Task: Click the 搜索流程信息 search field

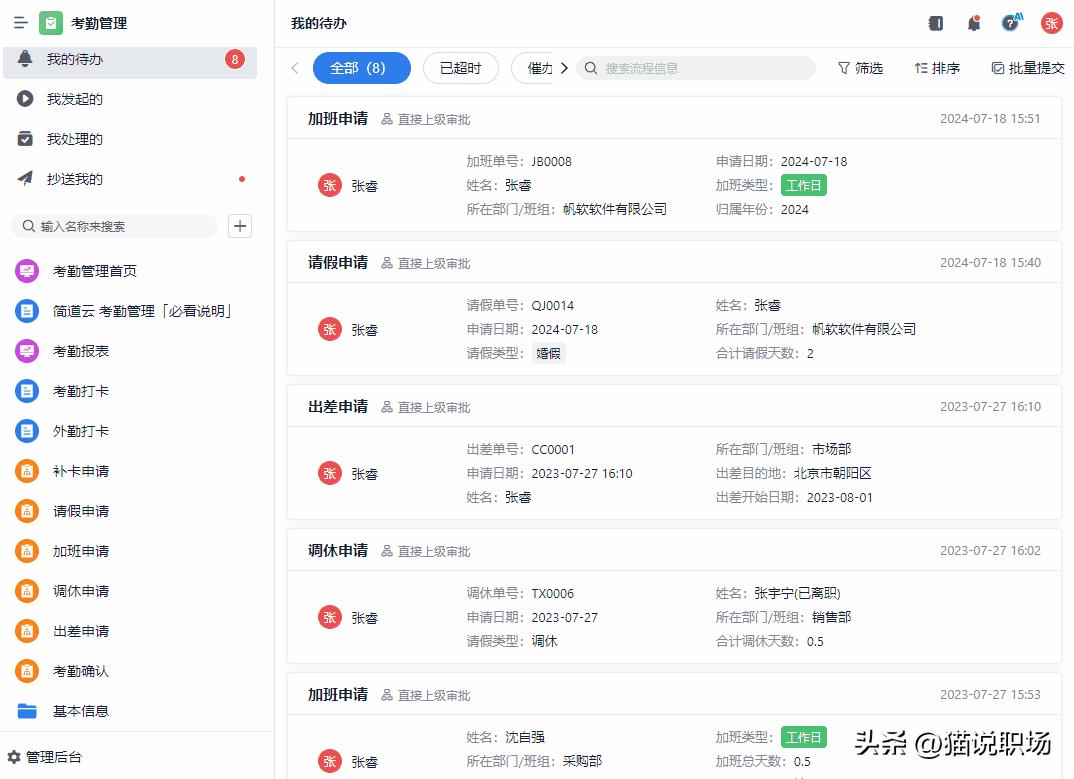Action: point(696,68)
